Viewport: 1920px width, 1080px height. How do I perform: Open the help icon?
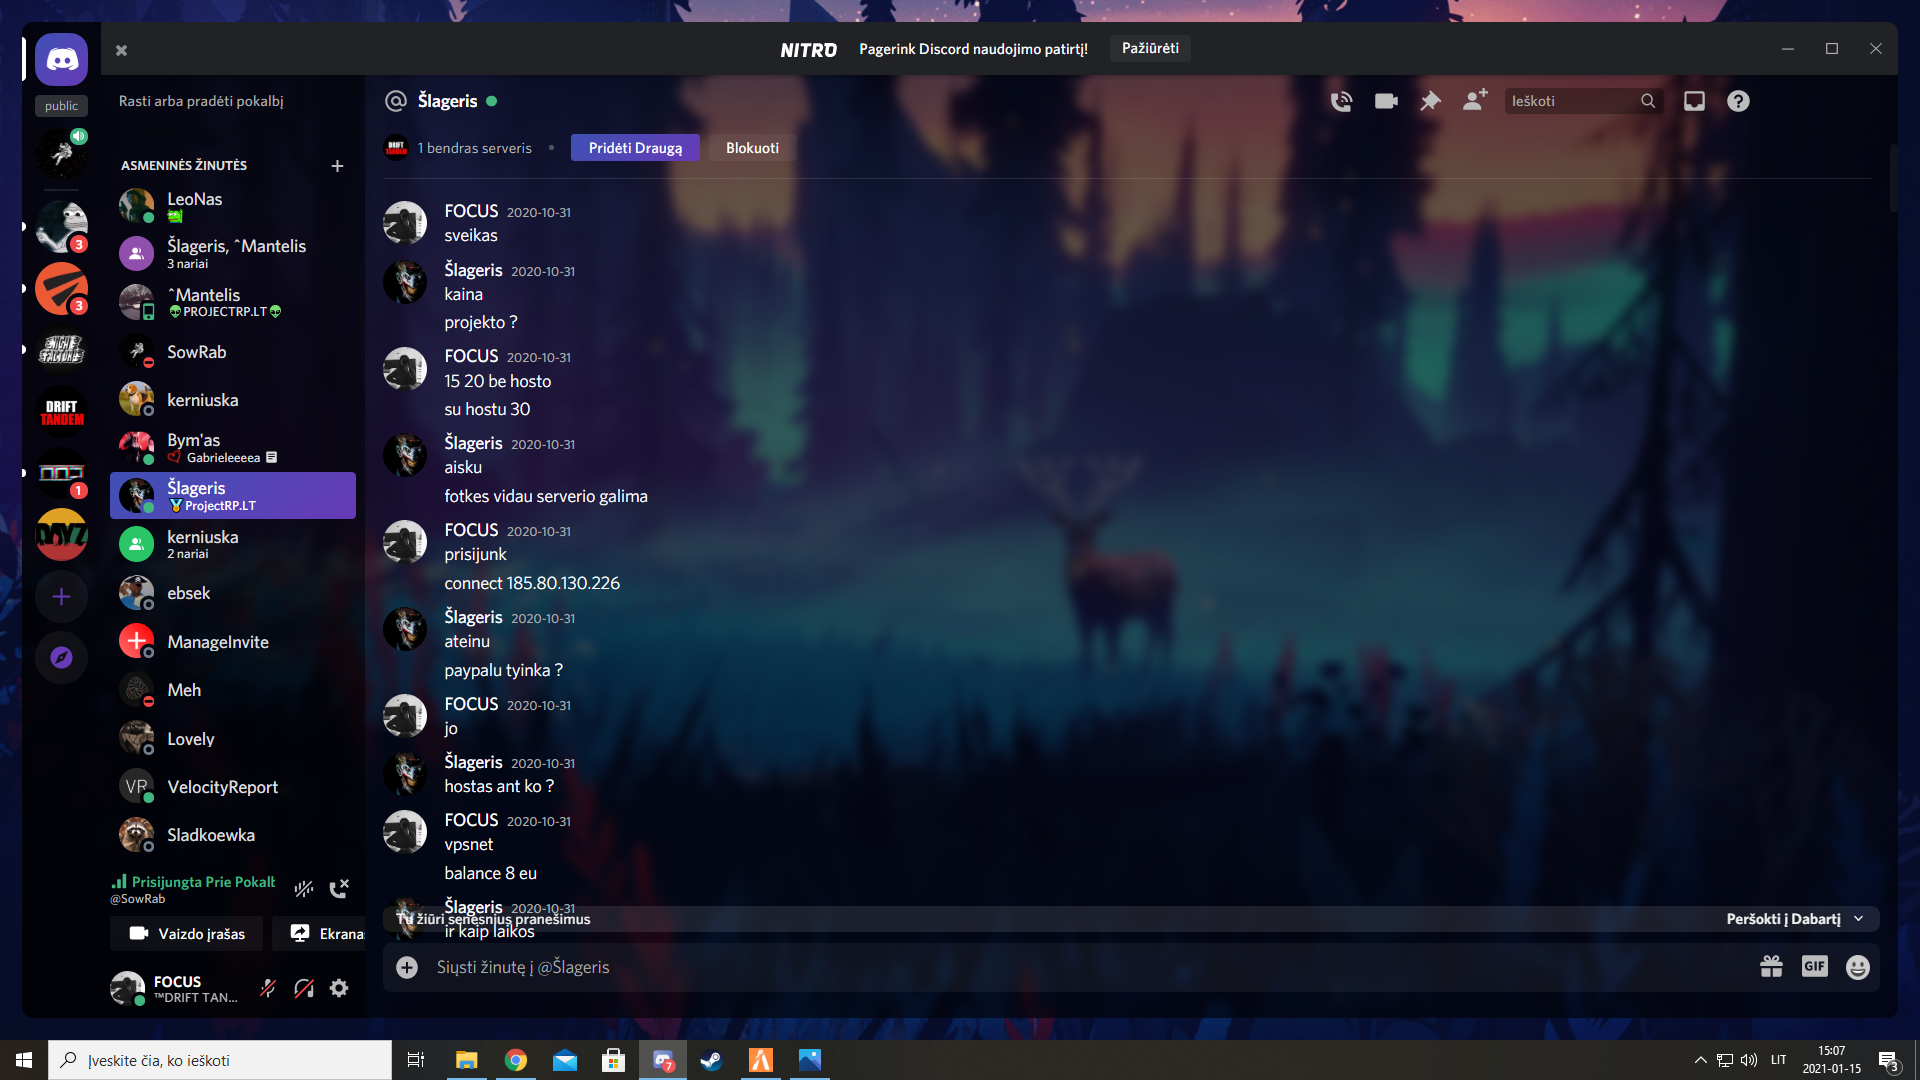click(x=1738, y=101)
